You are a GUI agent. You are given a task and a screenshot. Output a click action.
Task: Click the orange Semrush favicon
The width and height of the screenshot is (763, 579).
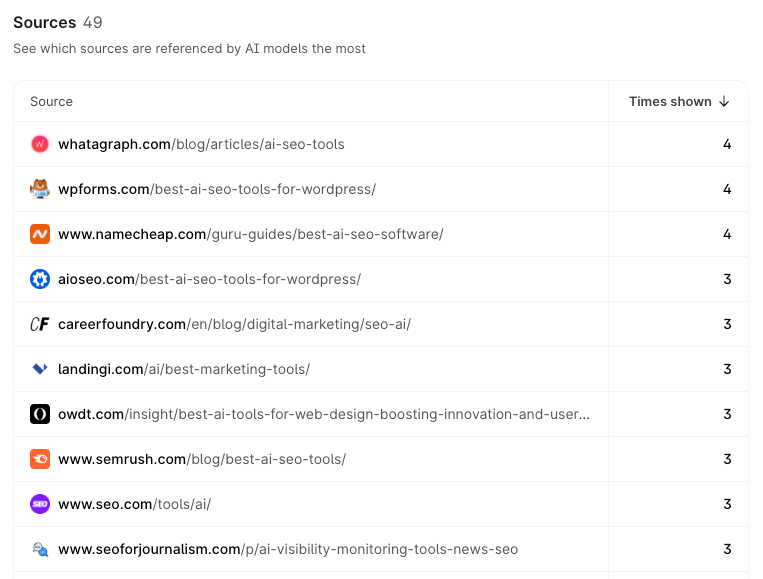[40, 459]
